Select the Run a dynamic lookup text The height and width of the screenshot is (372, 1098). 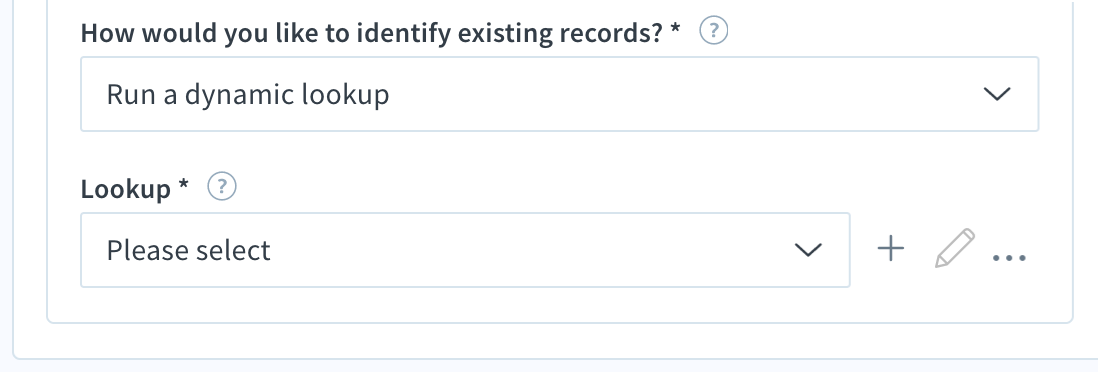pos(248,95)
